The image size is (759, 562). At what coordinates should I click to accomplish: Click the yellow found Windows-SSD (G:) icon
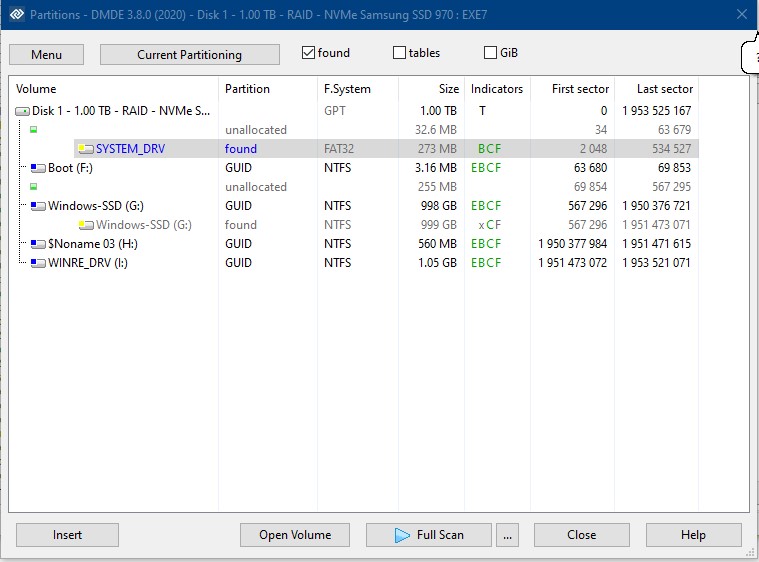[86, 225]
